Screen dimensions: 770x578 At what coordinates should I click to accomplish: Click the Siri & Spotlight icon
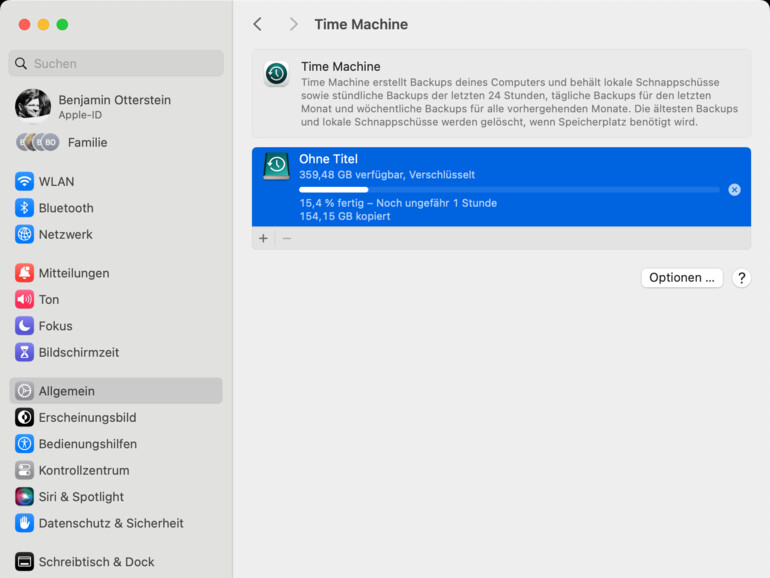(24, 497)
